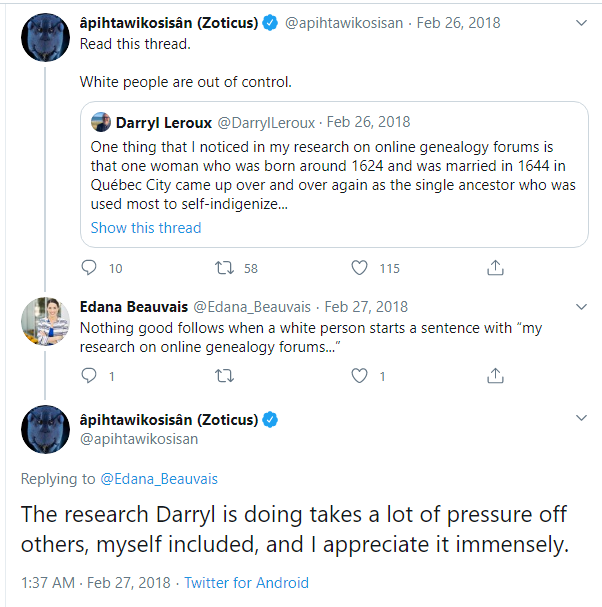The width and height of the screenshot is (602, 607).
Task: Like Edana Beauvais's tweet
Action: 360,376
